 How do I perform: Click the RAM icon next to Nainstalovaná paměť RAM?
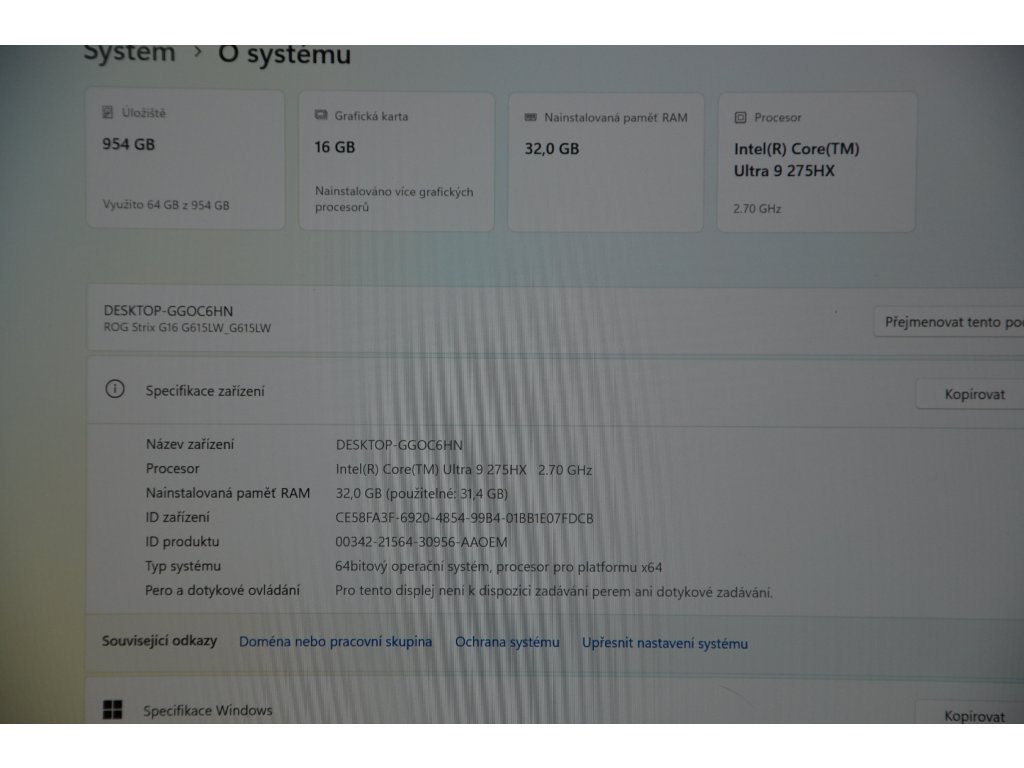[530, 117]
